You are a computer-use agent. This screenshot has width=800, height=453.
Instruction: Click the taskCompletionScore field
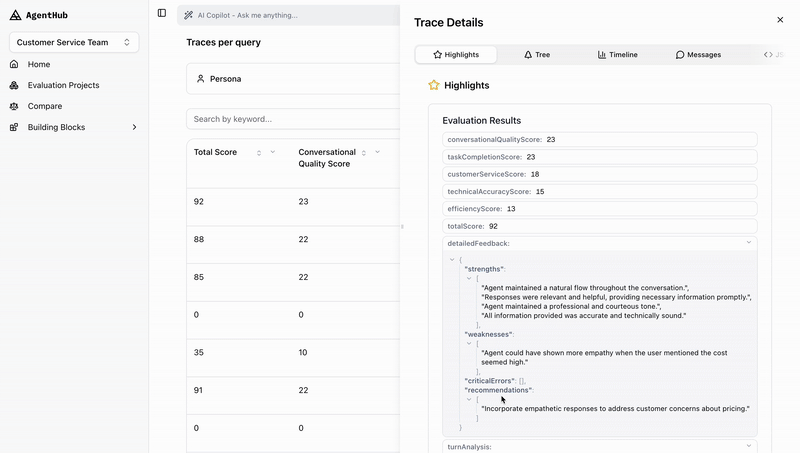[599, 157]
